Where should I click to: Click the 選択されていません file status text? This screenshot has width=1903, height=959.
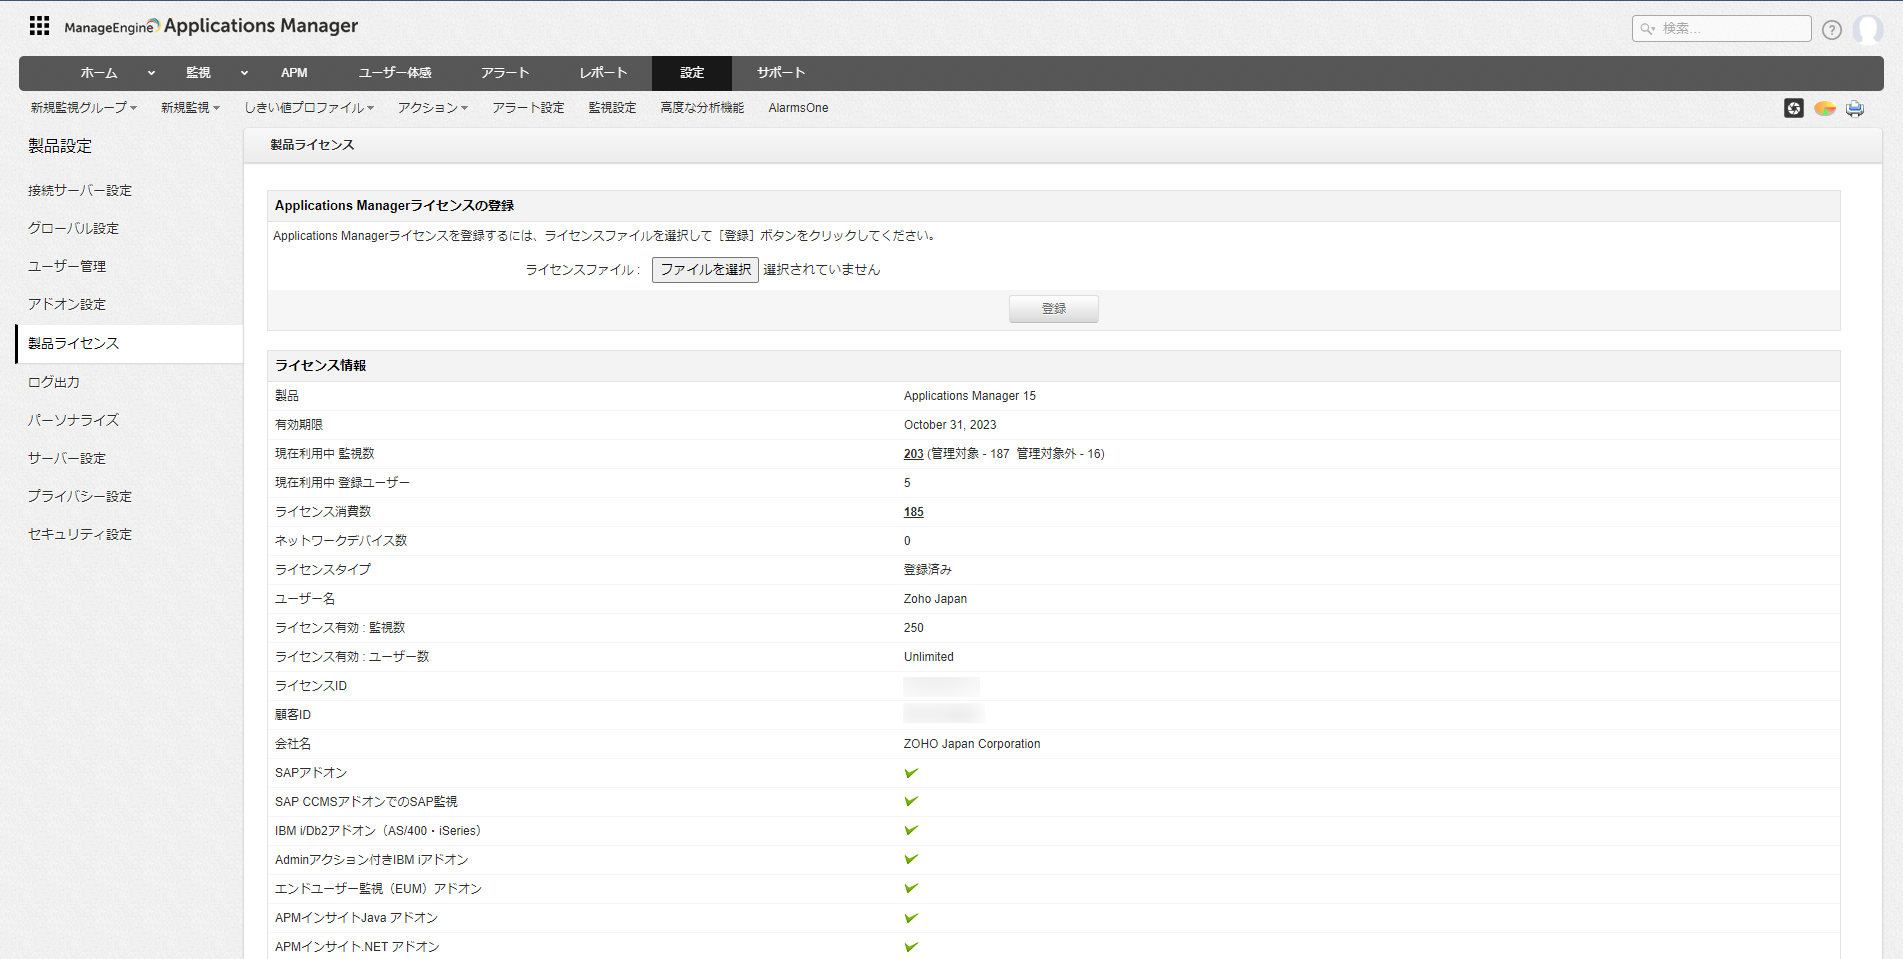[822, 270]
